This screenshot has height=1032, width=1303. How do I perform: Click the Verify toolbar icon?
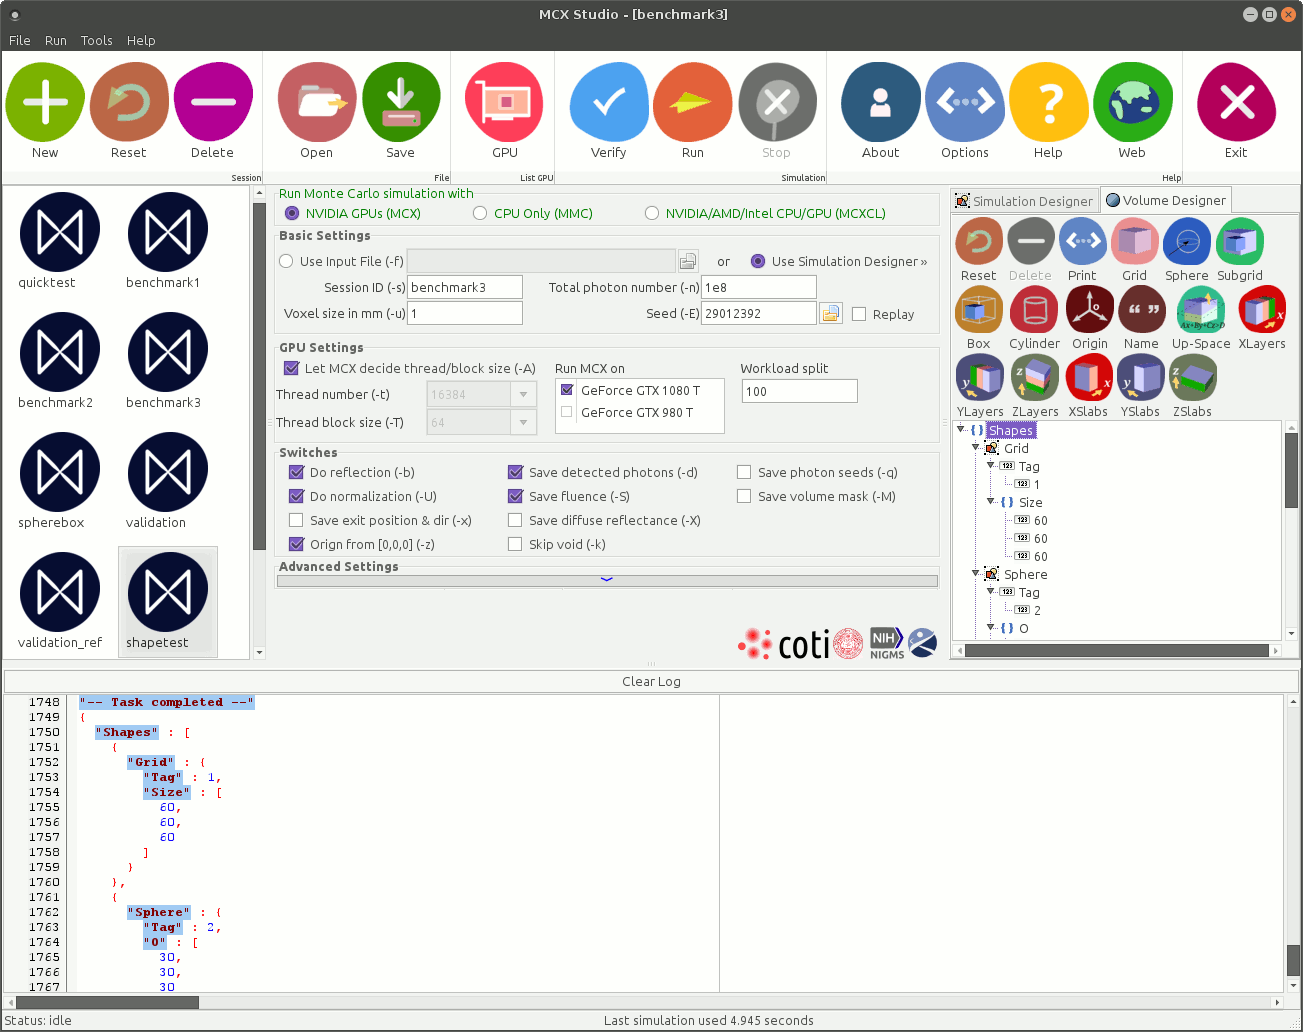[608, 103]
